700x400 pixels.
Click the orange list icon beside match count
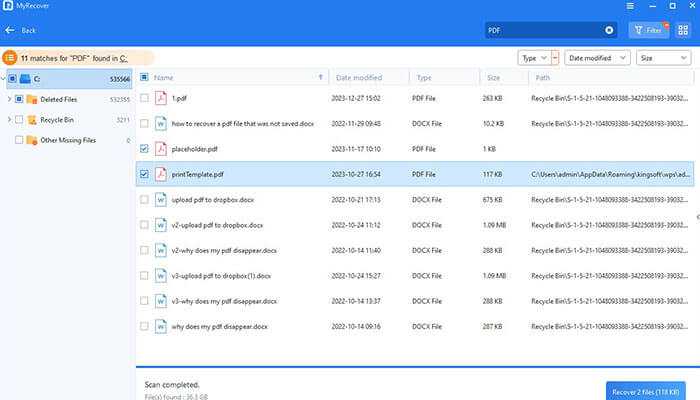pyautogui.click(x=10, y=59)
